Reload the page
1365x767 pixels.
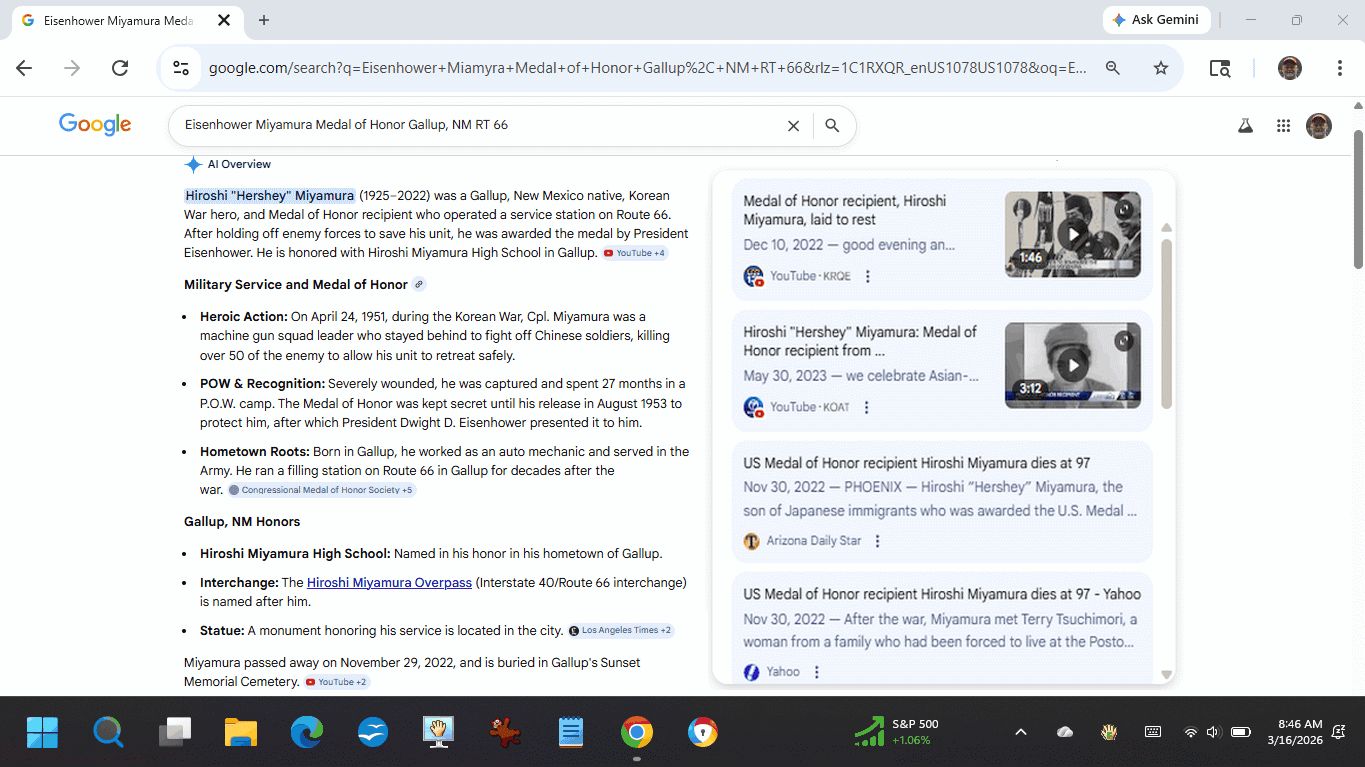(x=120, y=68)
